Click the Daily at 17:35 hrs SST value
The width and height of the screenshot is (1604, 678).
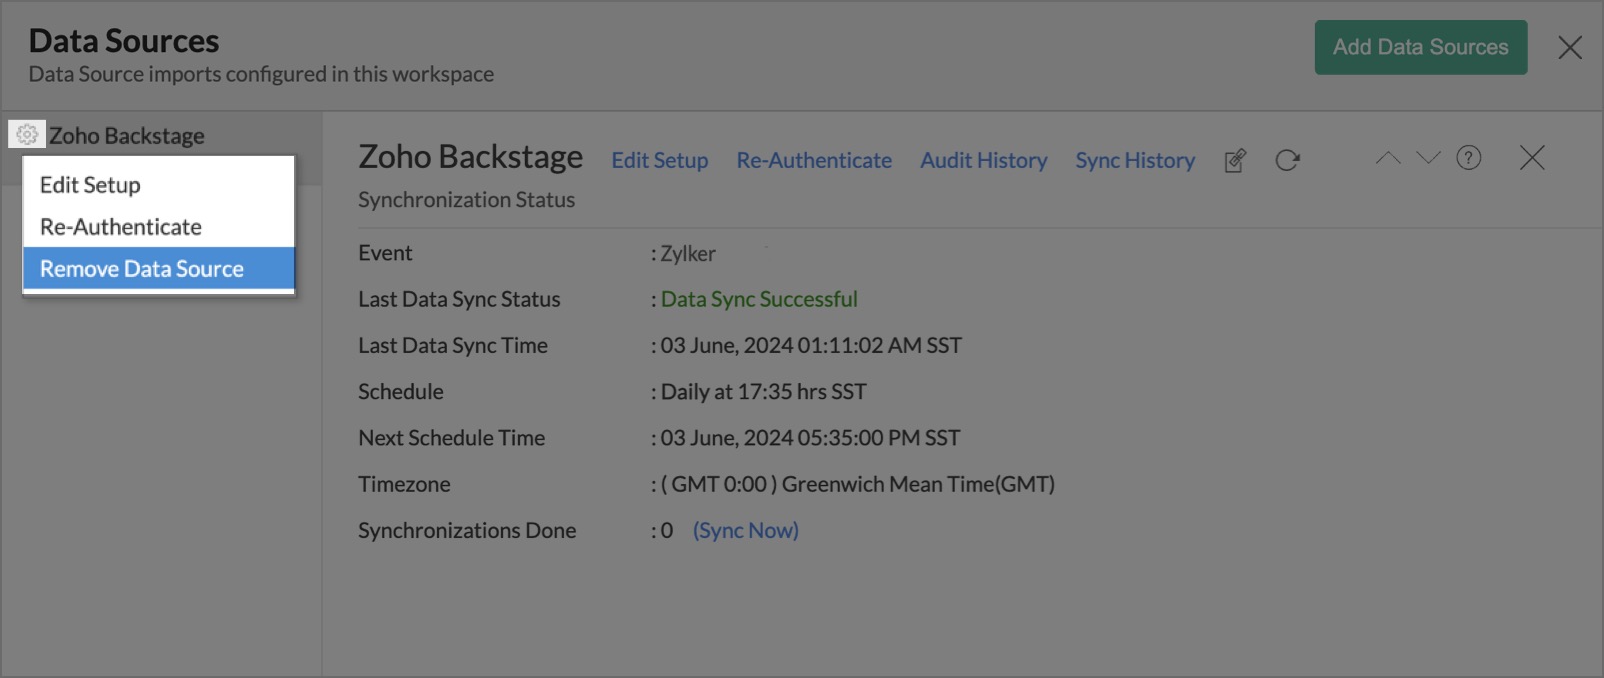(x=763, y=391)
